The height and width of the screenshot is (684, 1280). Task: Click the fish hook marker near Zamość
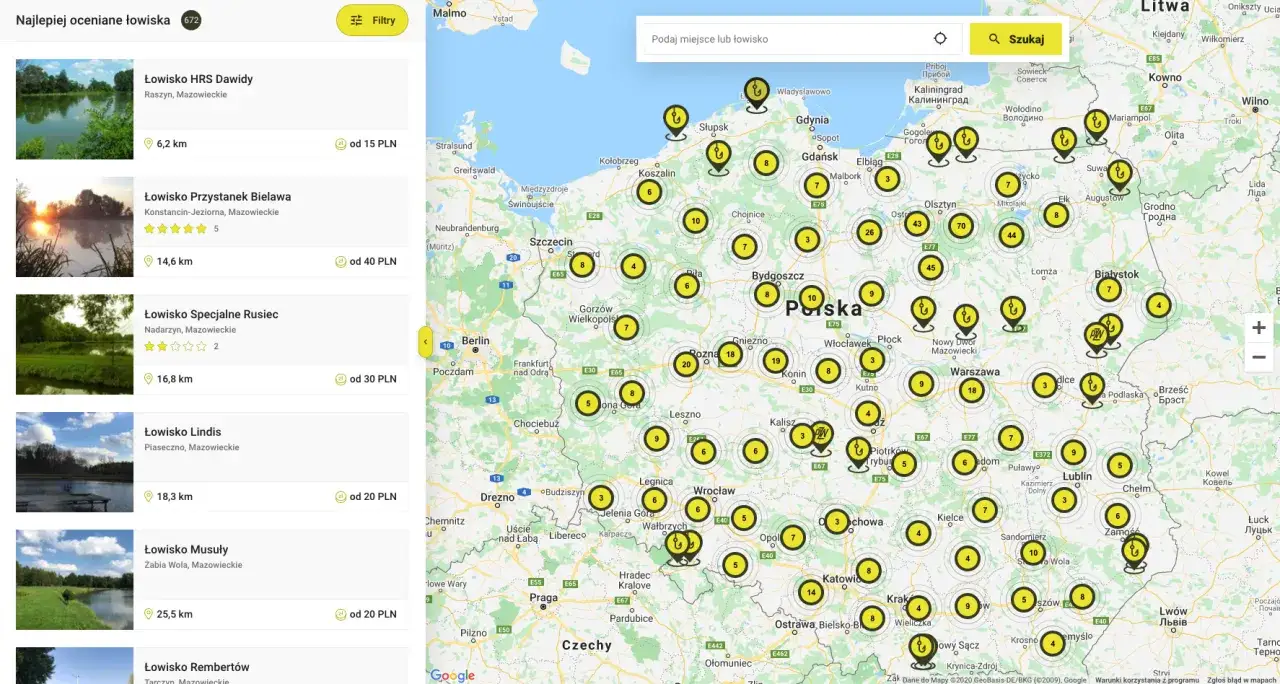[1134, 553]
